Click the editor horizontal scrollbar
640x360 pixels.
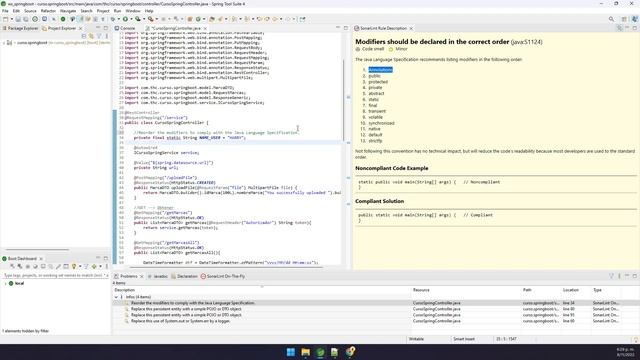point(227,267)
